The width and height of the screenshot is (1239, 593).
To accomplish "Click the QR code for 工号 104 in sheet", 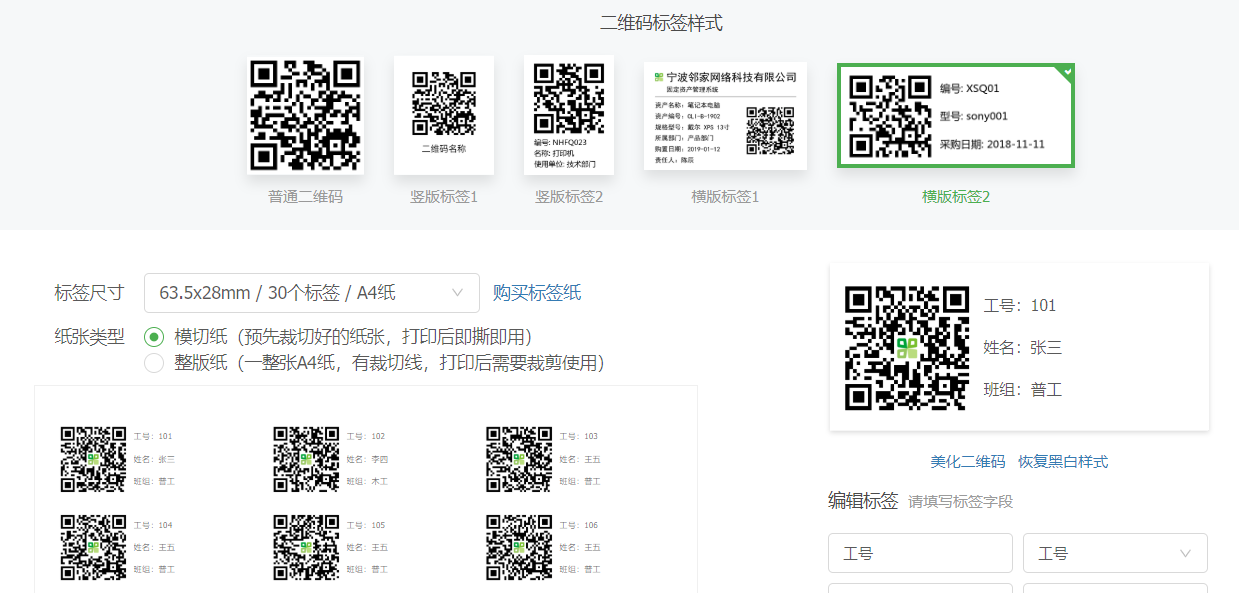I will pos(93,547).
